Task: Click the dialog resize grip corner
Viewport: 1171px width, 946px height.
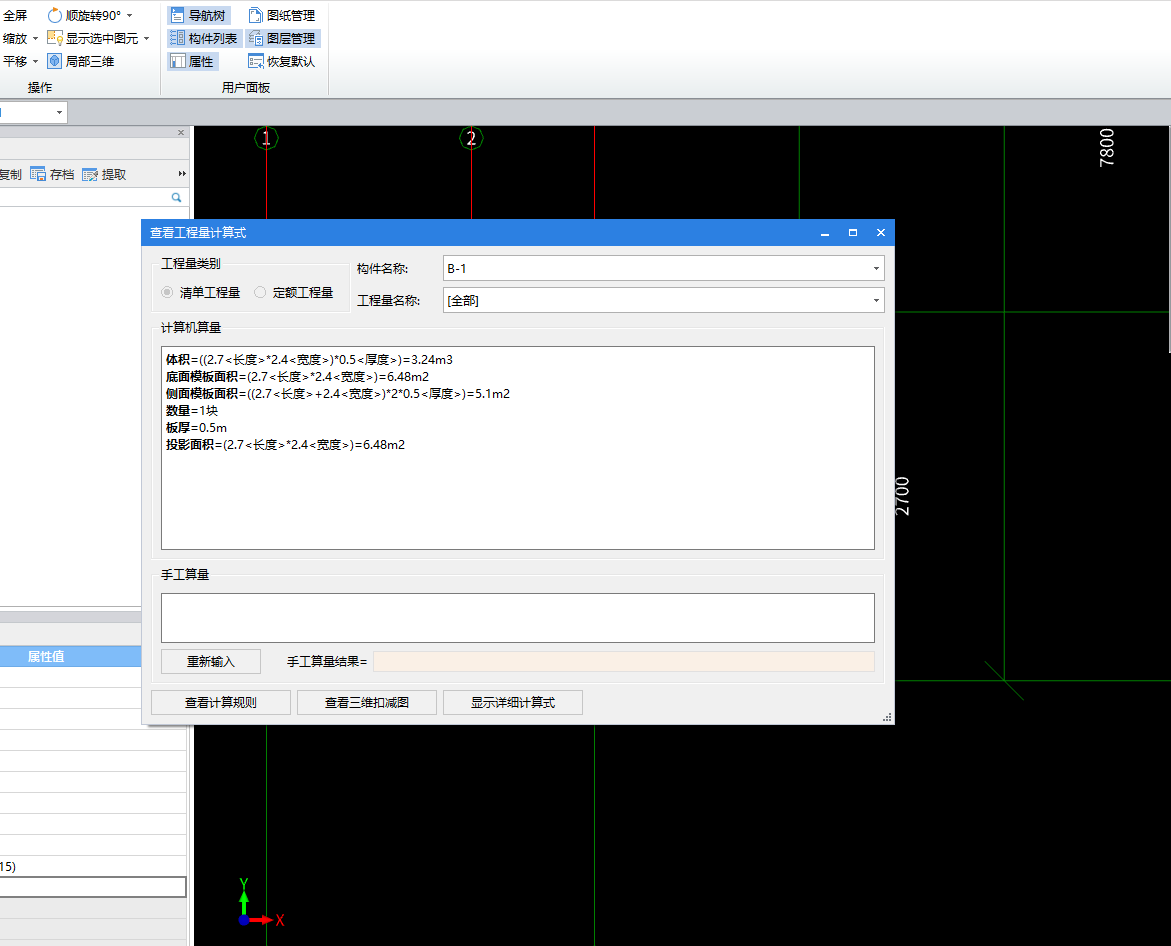Action: click(x=886, y=718)
